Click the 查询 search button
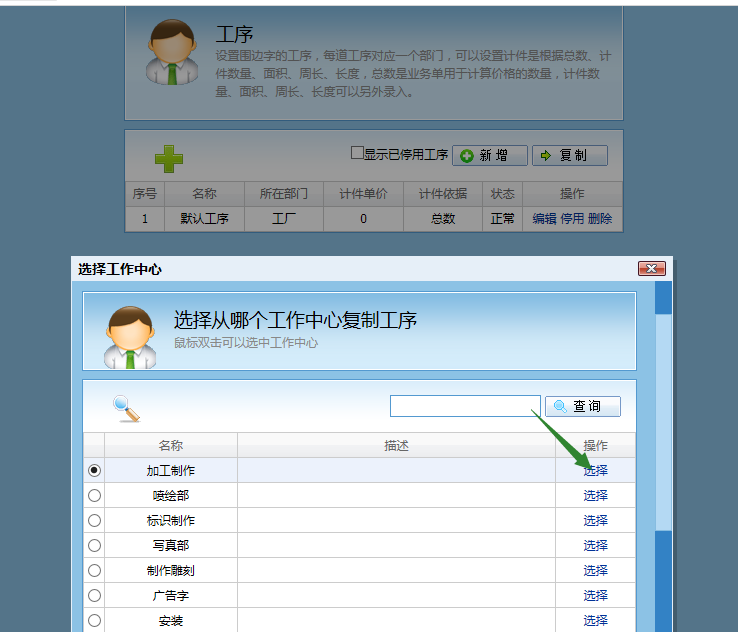The width and height of the screenshot is (738, 632). 583,406
